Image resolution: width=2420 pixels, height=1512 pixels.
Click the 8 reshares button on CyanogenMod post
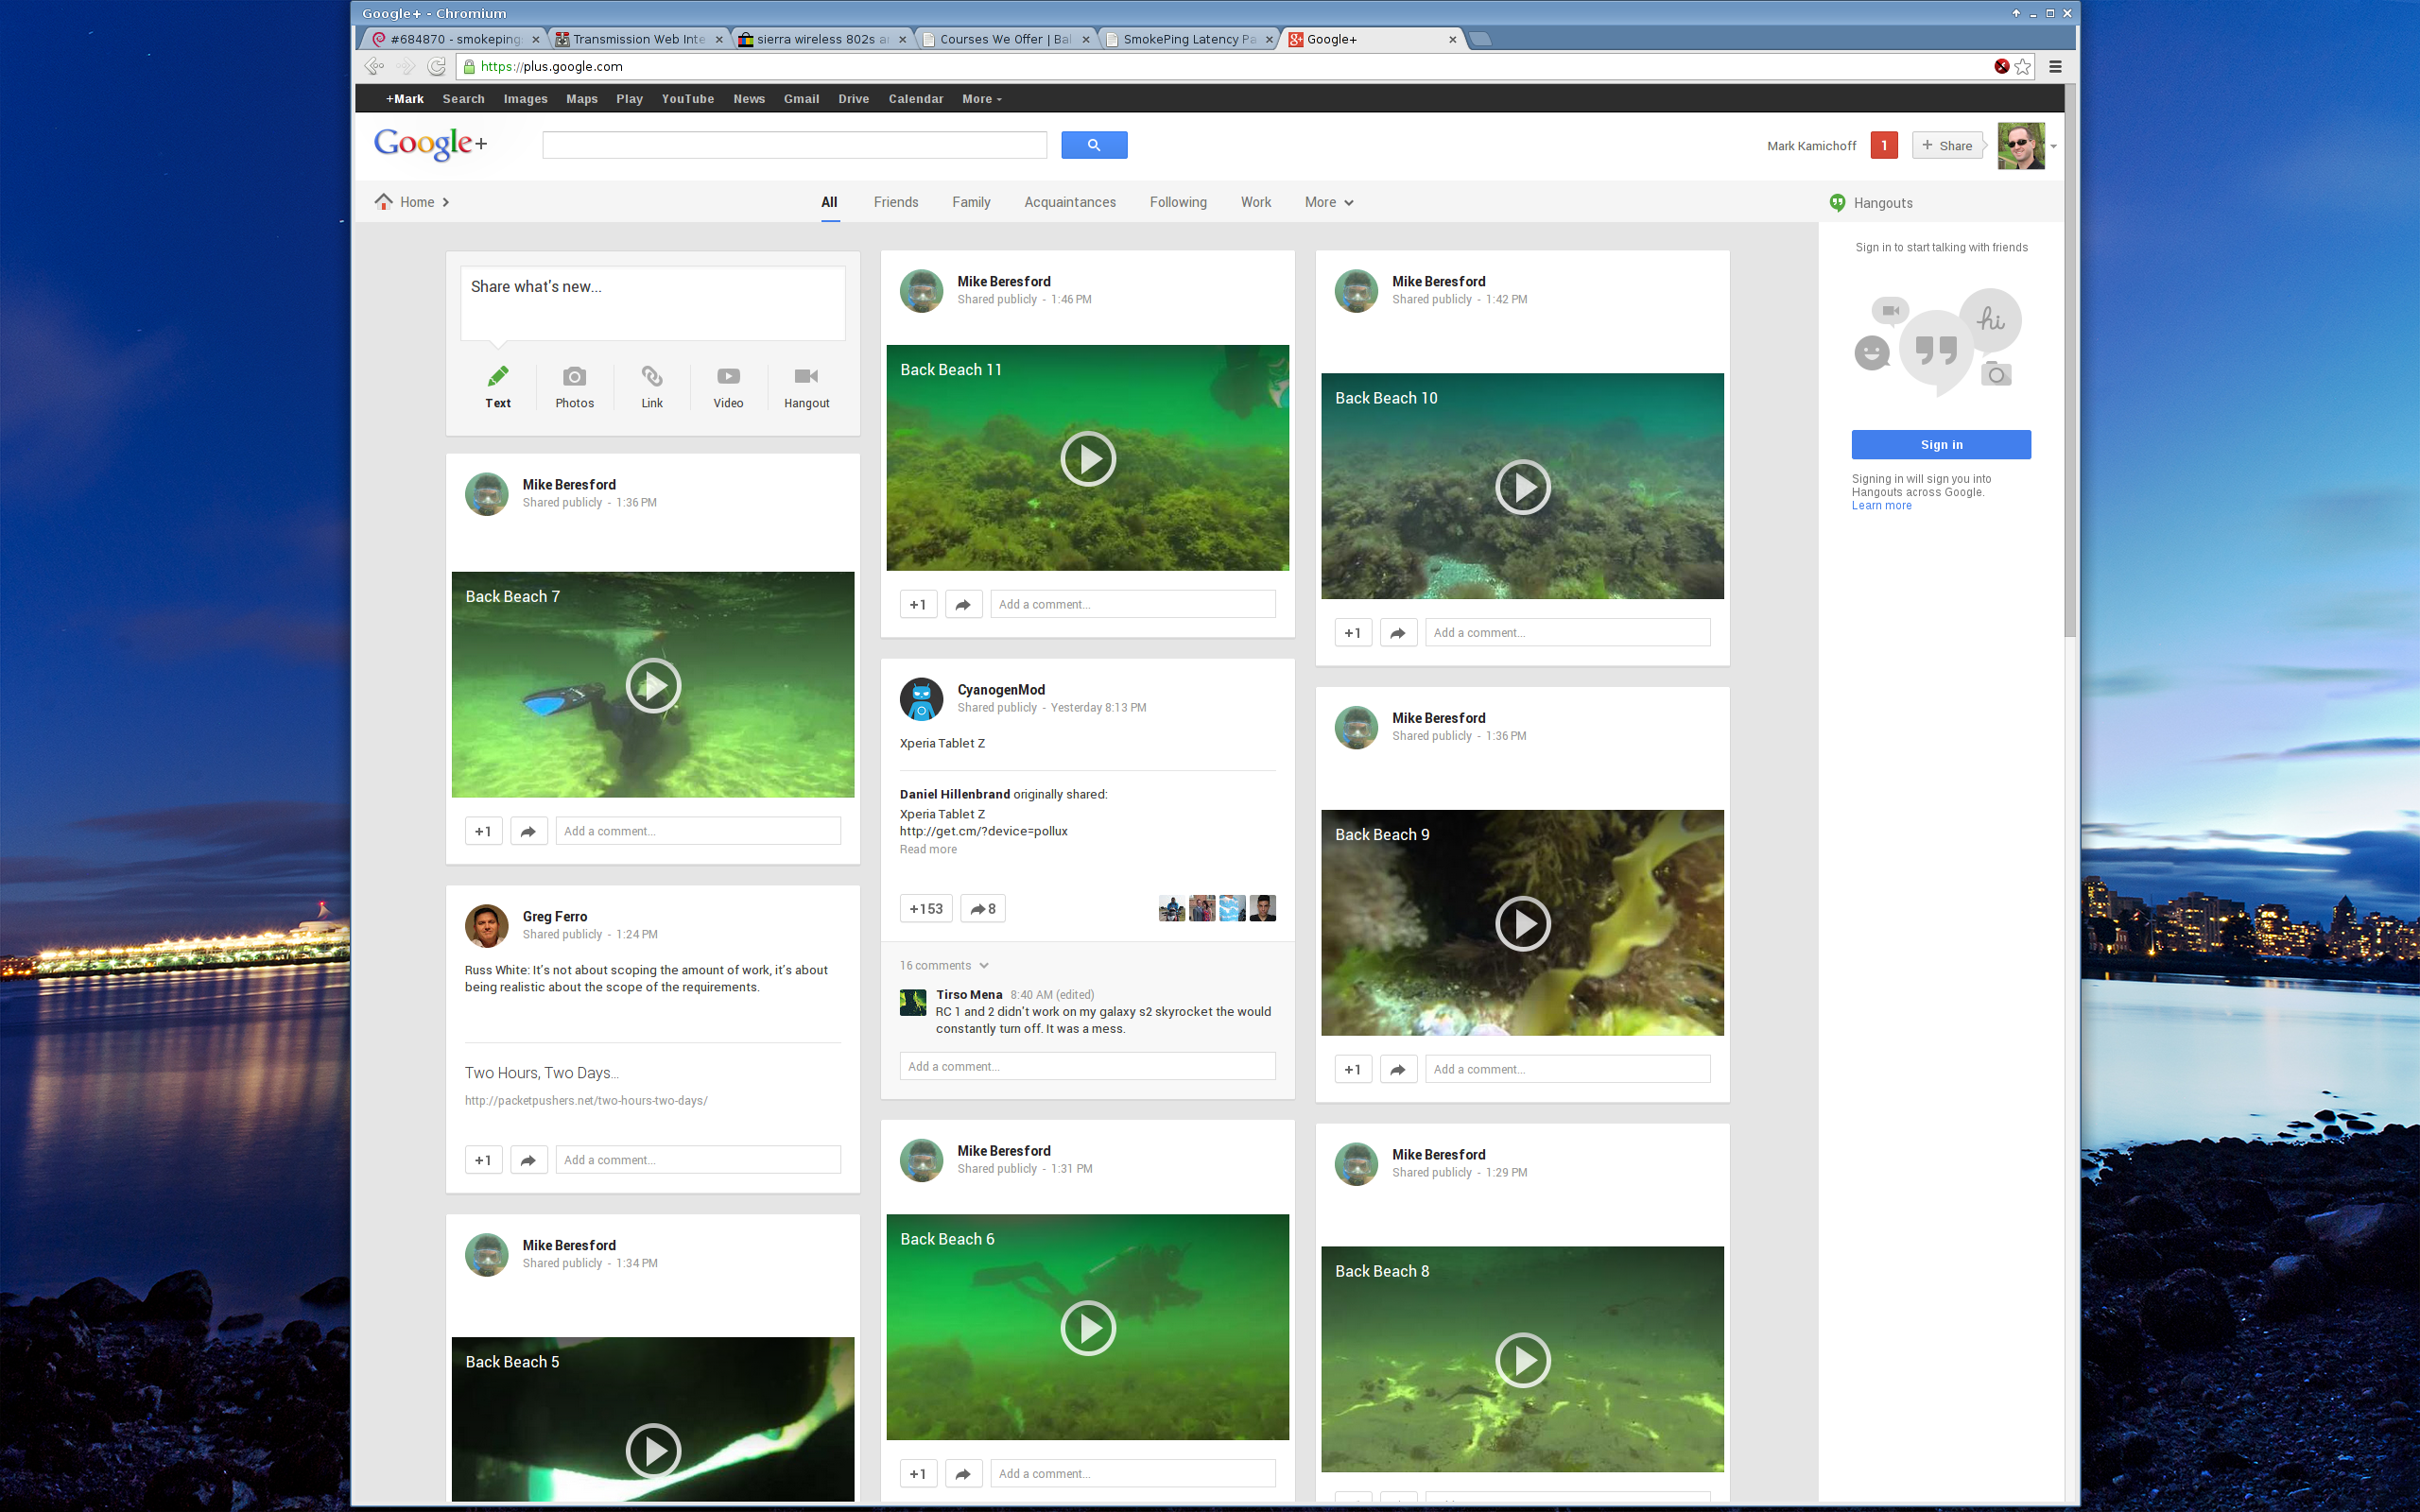point(982,908)
